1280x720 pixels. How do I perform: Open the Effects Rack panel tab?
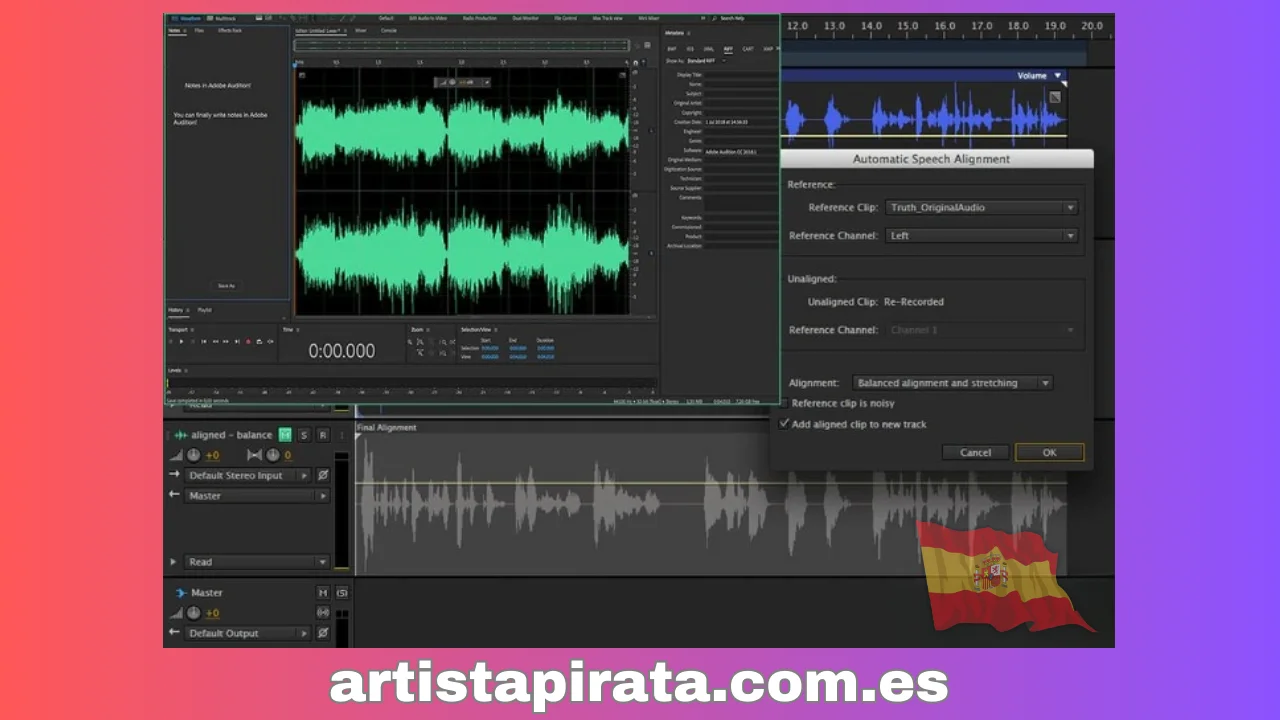[230, 31]
